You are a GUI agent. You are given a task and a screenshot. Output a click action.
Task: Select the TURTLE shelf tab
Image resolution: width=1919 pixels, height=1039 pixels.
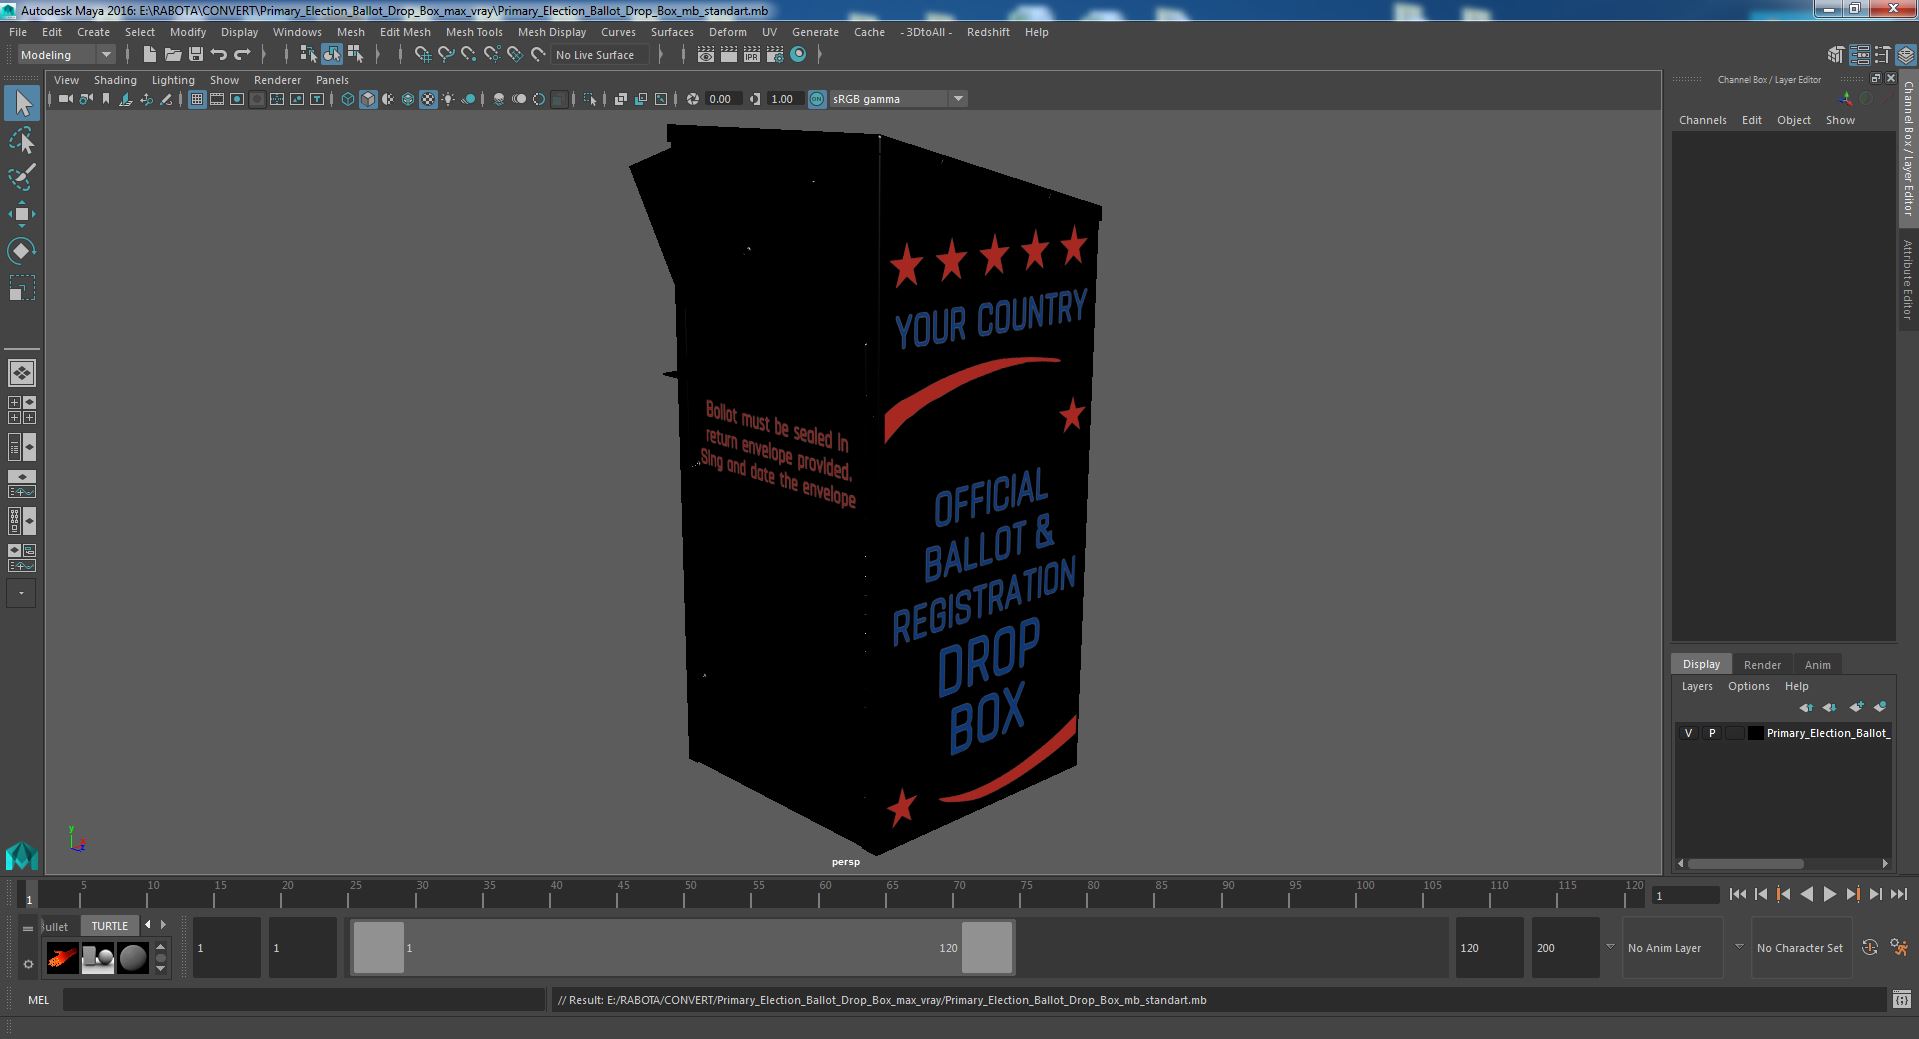pyautogui.click(x=110, y=926)
